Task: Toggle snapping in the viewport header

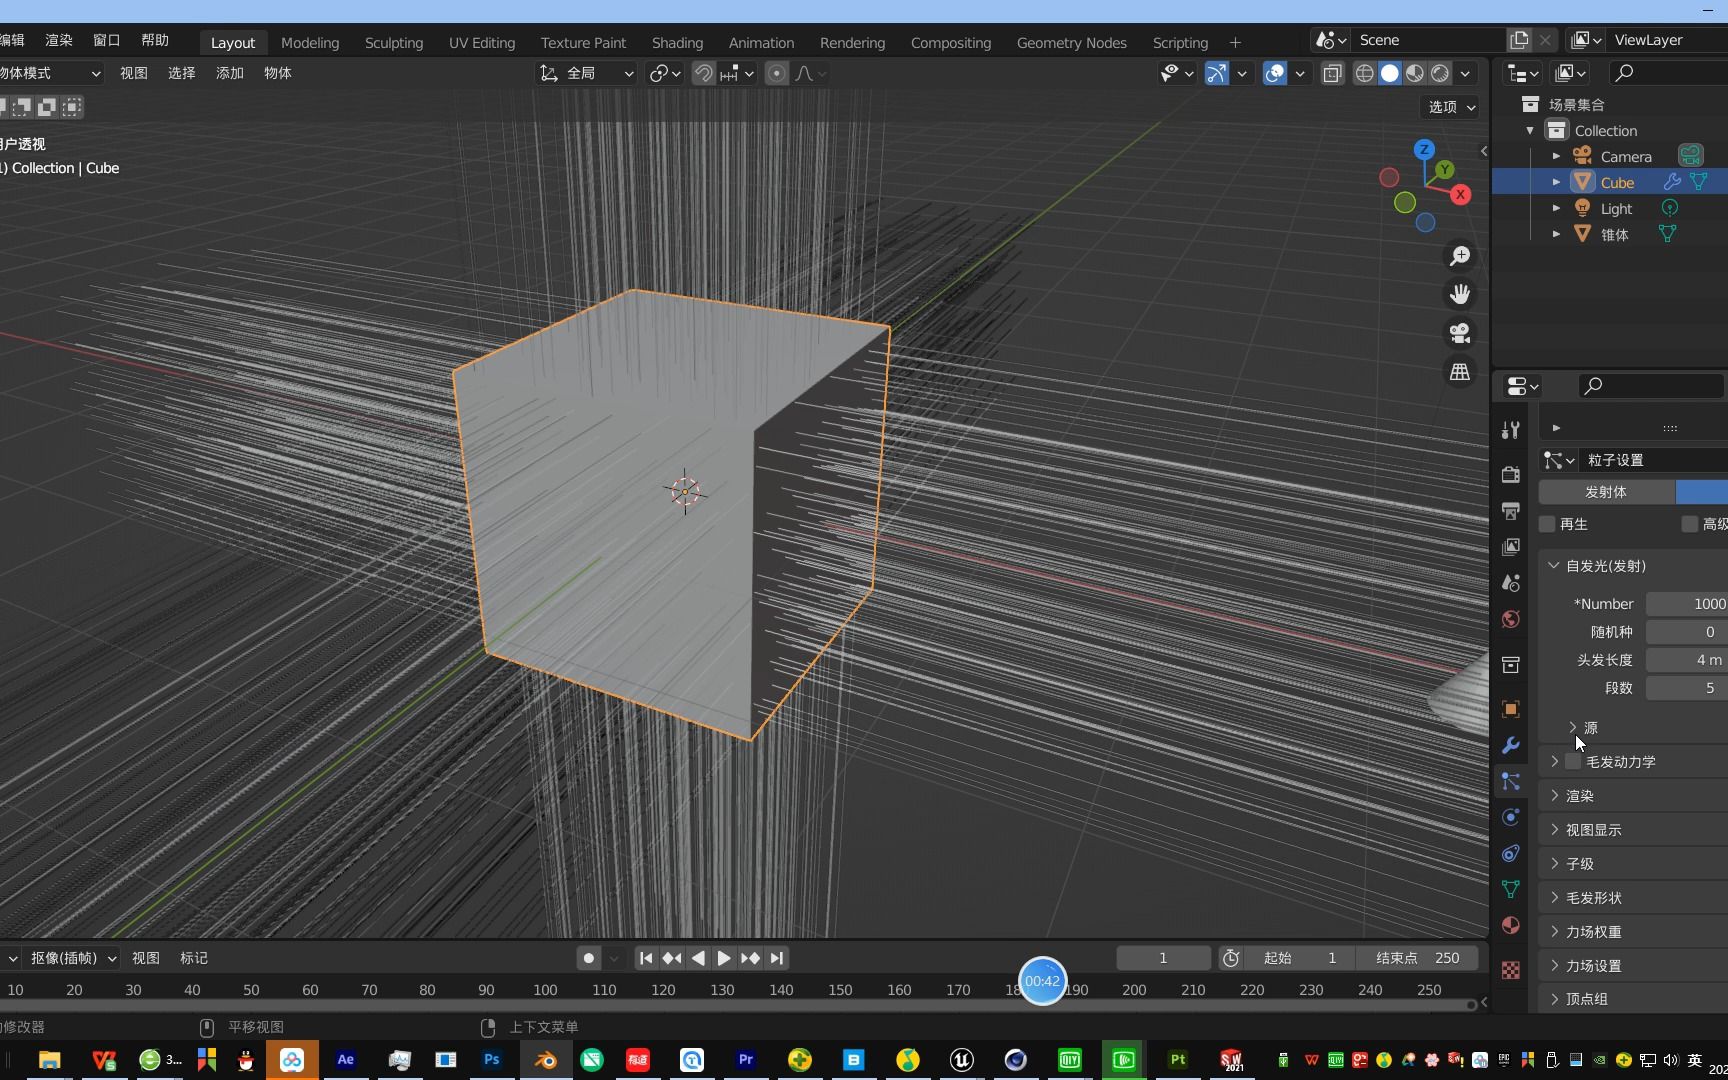Action: (x=704, y=73)
